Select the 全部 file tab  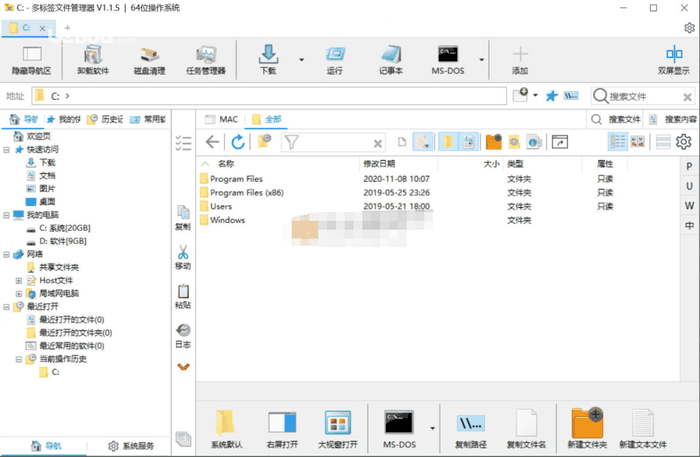tap(267, 119)
